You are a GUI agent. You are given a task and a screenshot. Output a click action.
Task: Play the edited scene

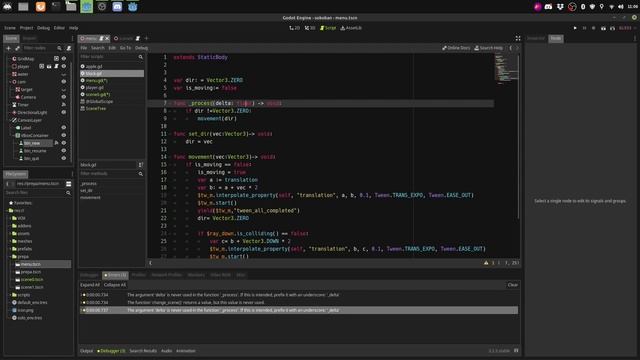coord(603,28)
